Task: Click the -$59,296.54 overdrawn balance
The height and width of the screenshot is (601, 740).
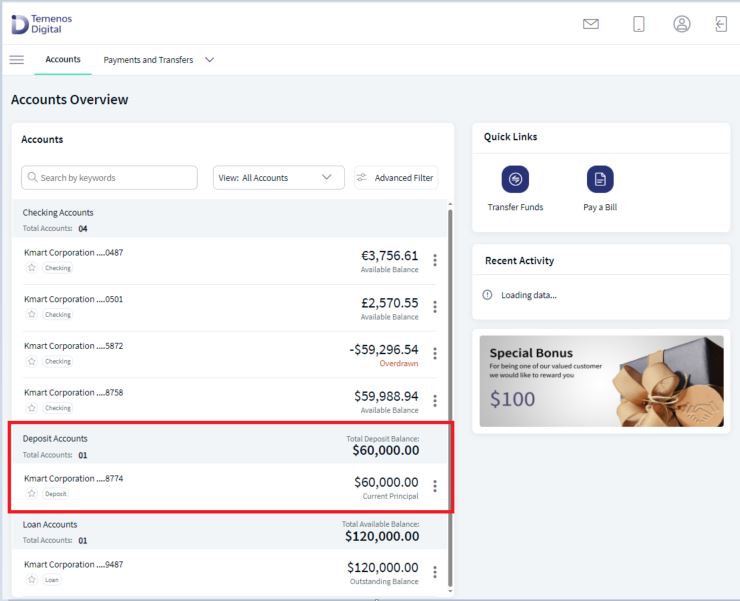Action: point(384,349)
